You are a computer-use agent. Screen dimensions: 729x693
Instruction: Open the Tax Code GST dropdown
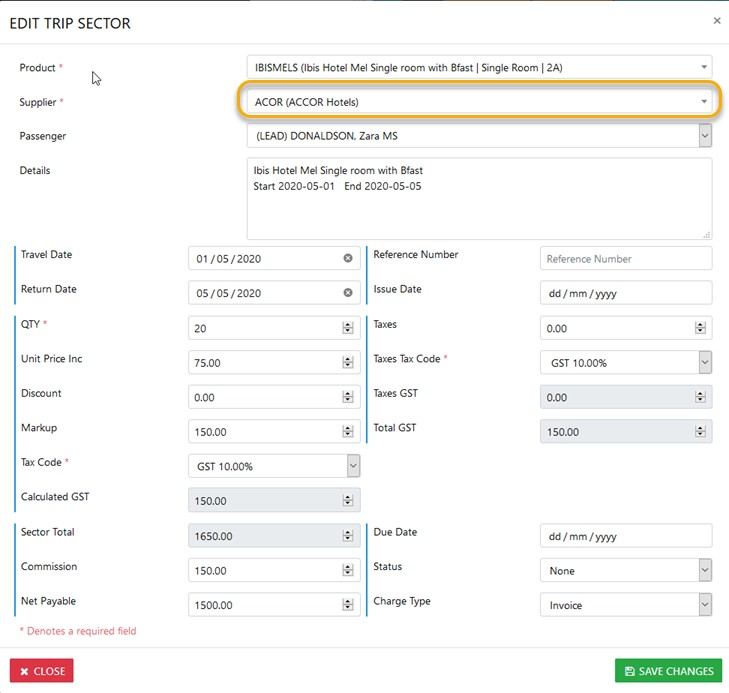(x=353, y=466)
